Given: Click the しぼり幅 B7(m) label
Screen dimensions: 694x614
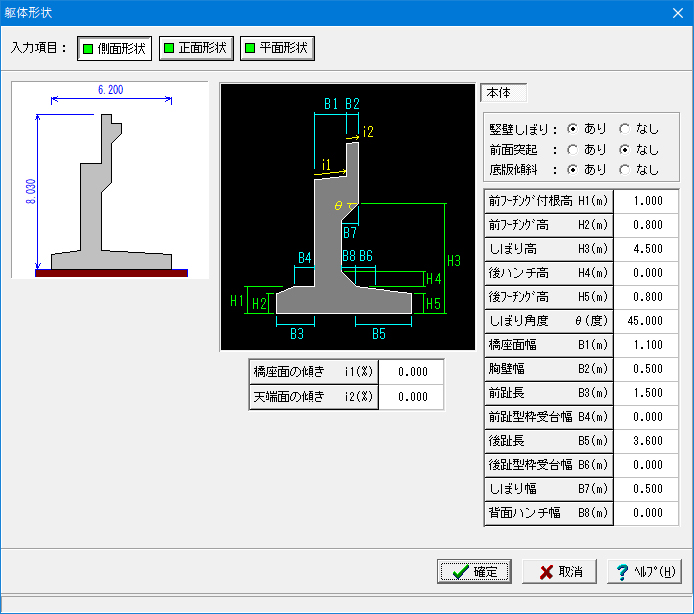Looking at the screenshot, I should pos(549,489).
